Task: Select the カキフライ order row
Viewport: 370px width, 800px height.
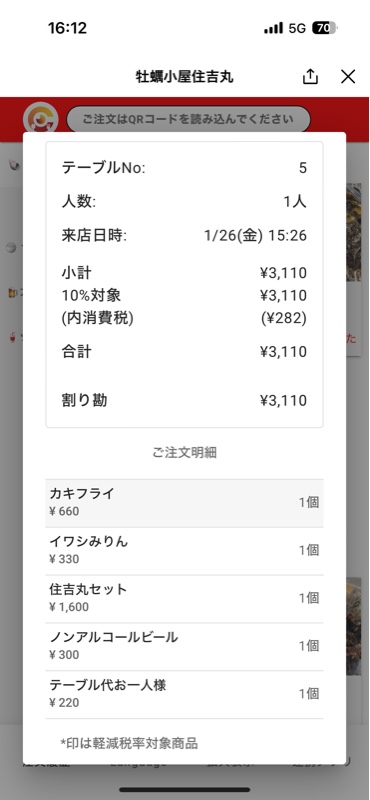Action: point(184,503)
